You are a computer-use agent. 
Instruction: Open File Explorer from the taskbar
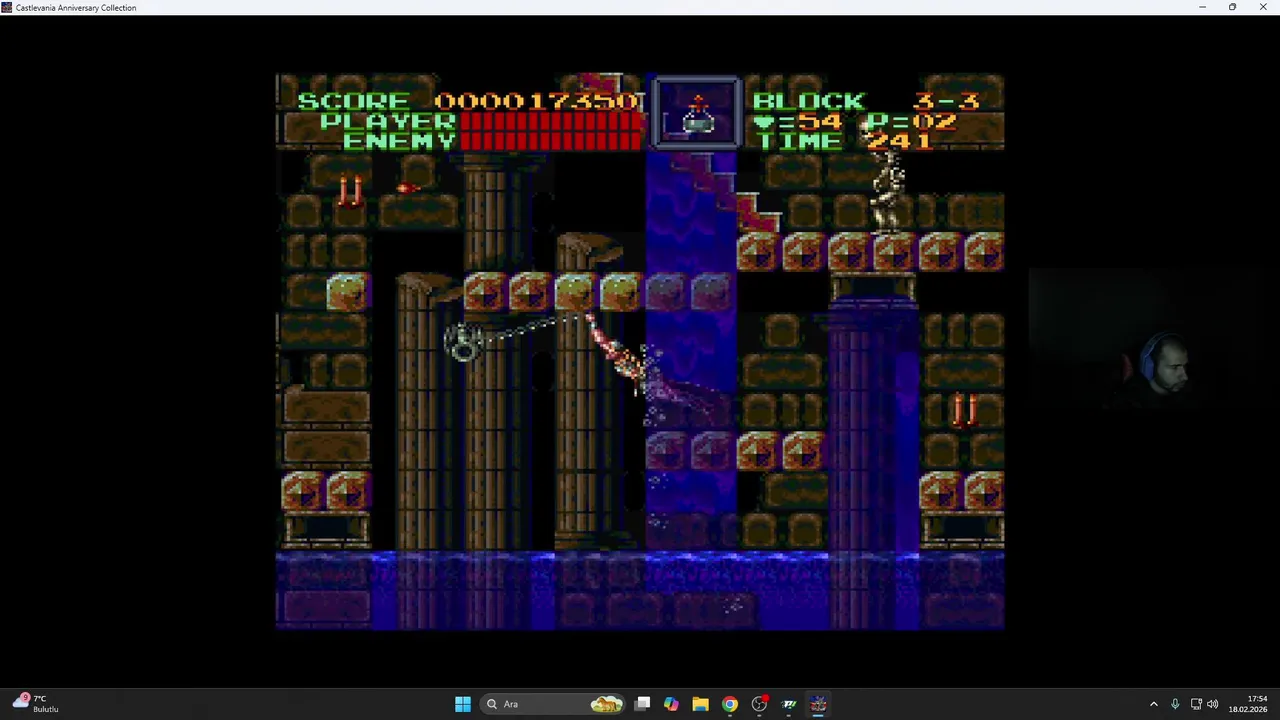[x=700, y=704]
